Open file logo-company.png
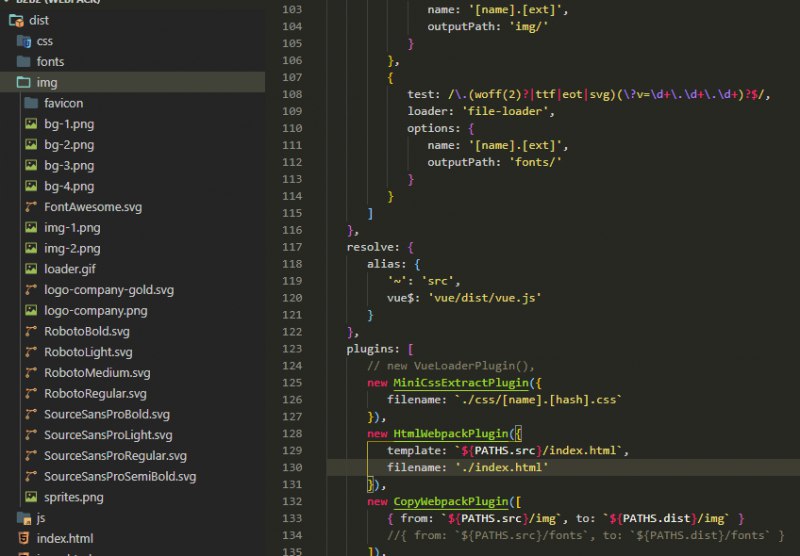The width and height of the screenshot is (800, 556). 95,311
